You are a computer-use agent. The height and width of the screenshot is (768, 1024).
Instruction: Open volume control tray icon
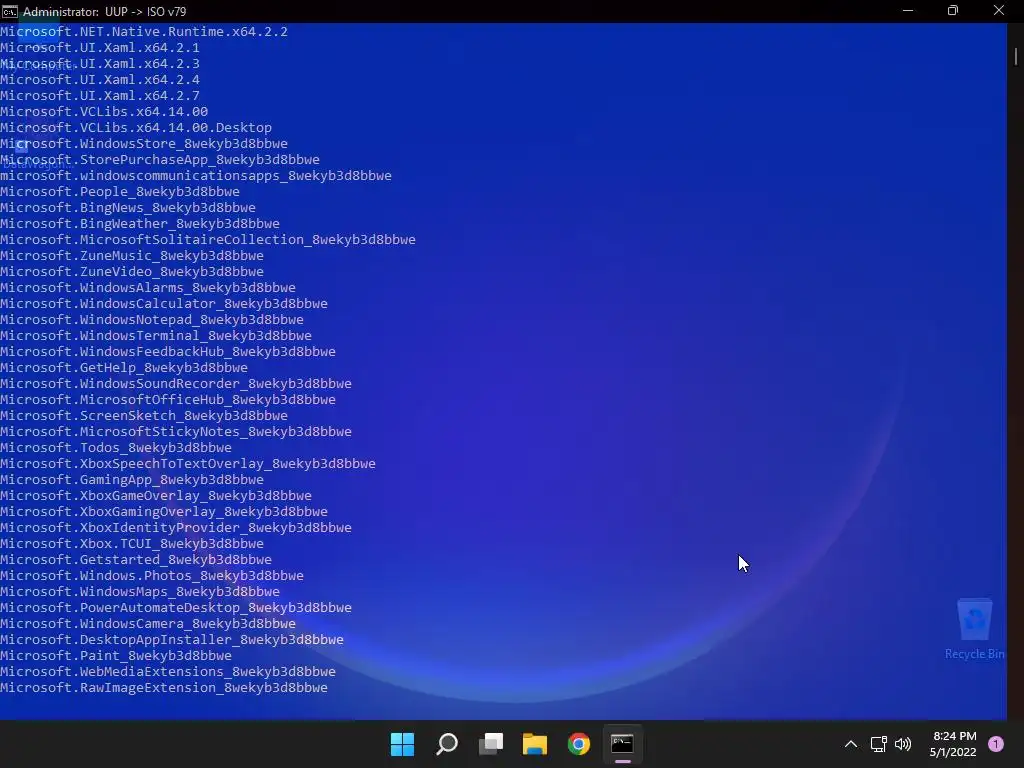(903, 744)
